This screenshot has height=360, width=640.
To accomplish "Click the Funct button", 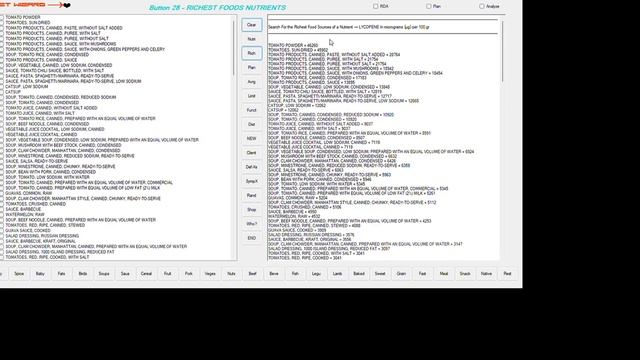I will (x=251, y=110).
